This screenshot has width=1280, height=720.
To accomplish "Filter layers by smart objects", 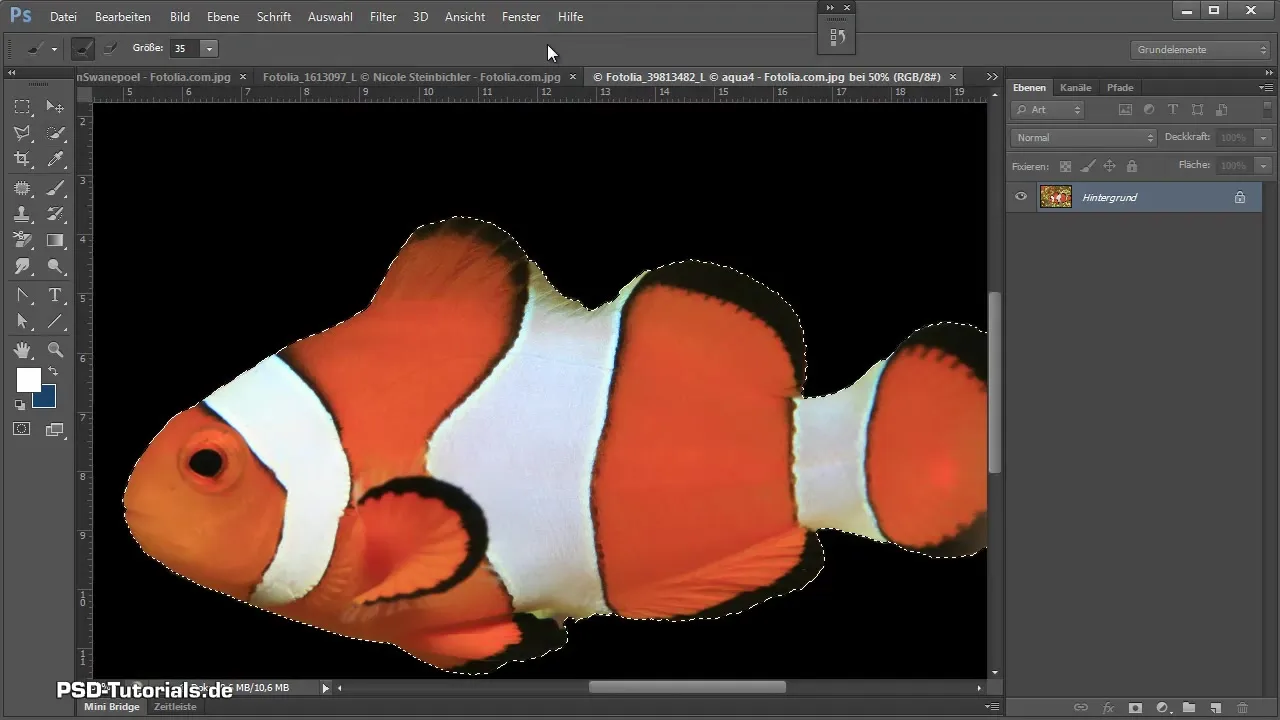I will pyautogui.click(x=1221, y=109).
